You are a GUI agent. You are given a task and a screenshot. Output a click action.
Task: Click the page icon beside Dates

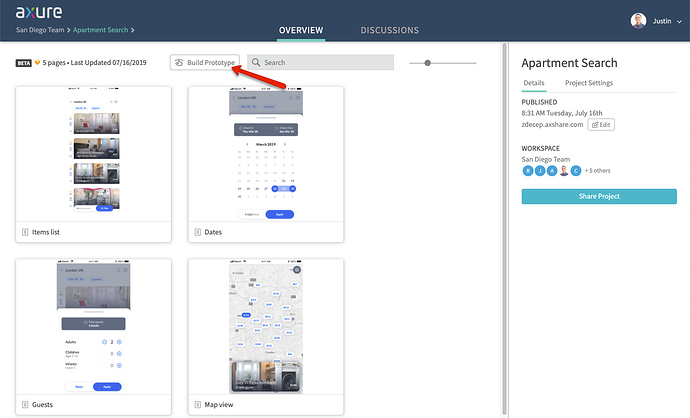(198, 232)
